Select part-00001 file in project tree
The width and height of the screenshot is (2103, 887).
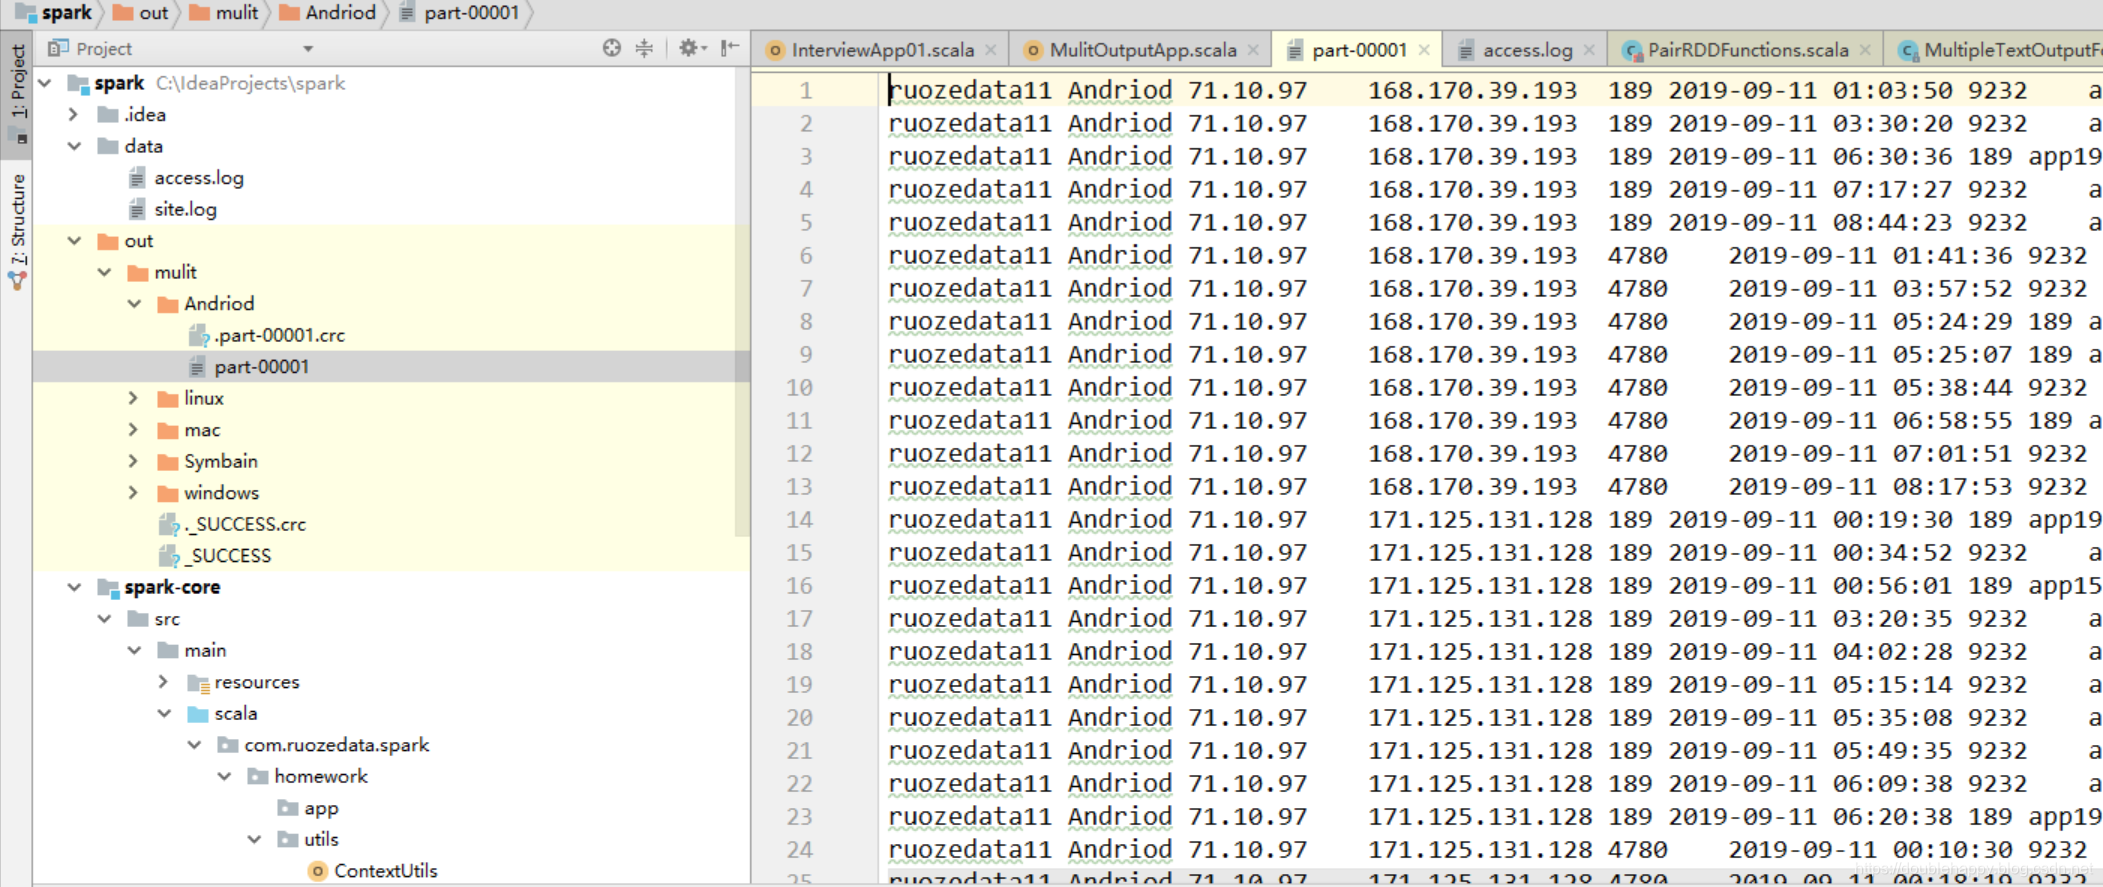click(261, 367)
